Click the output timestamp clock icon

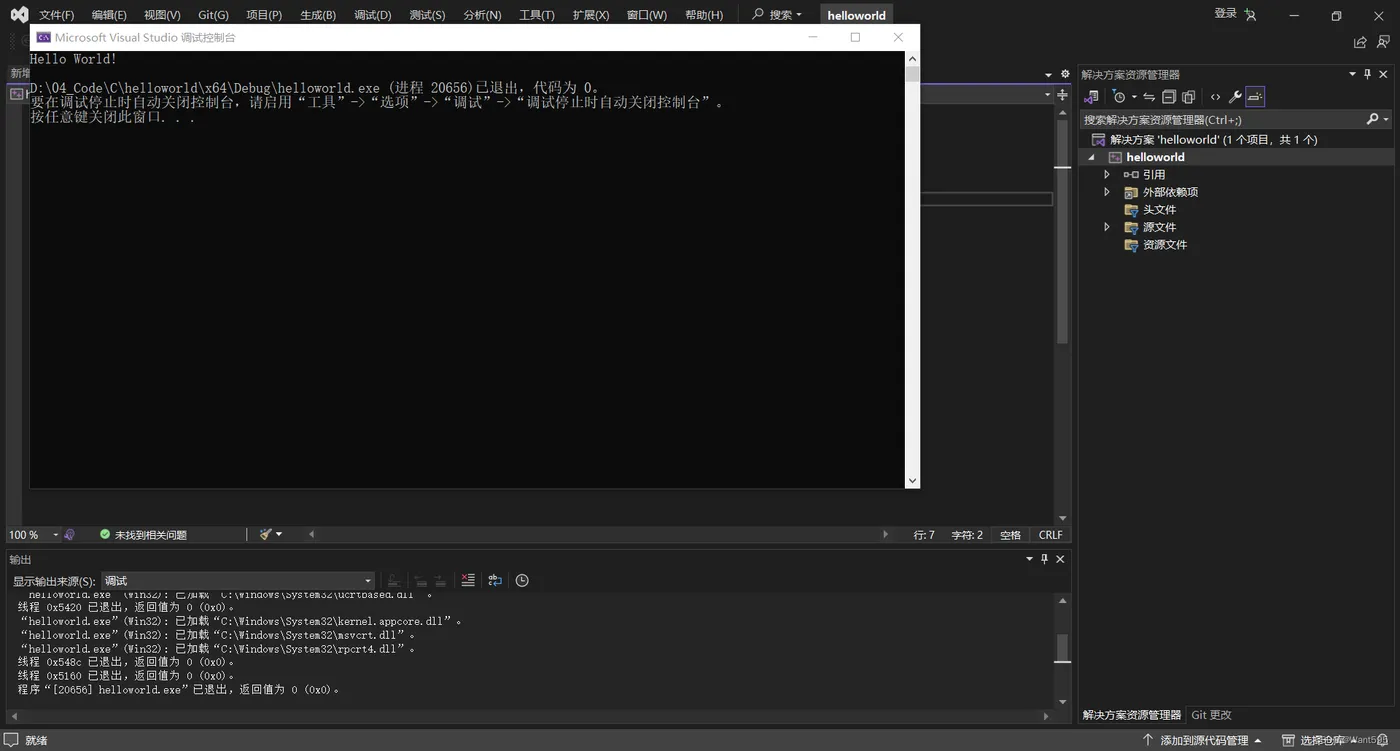pos(522,581)
